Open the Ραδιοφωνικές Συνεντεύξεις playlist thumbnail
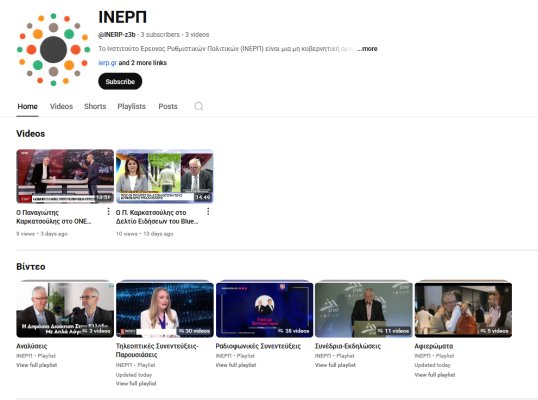Screen dimensions: 538x400 click(x=264, y=310)
